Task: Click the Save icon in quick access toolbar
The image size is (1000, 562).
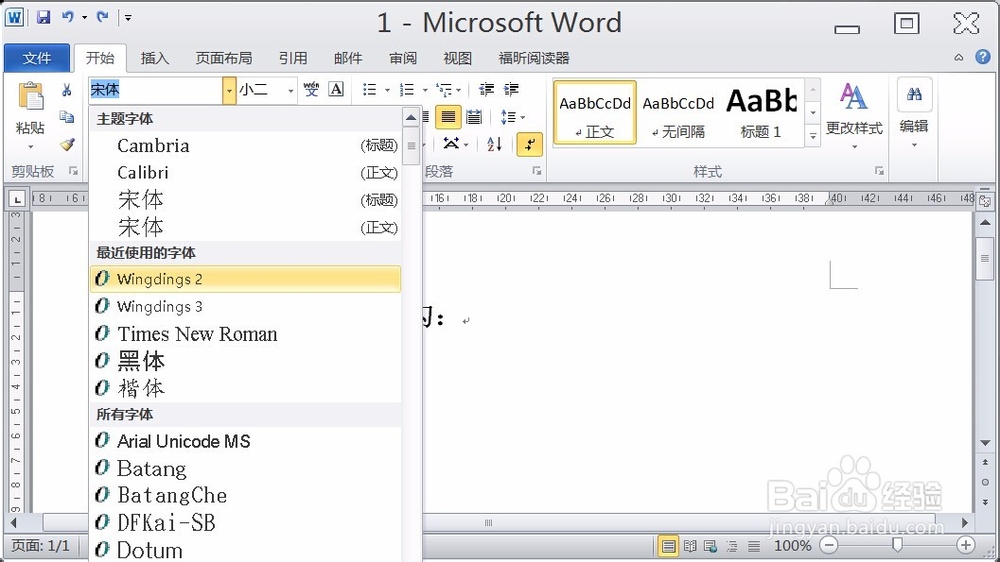Action: click(x=43, y=17)
